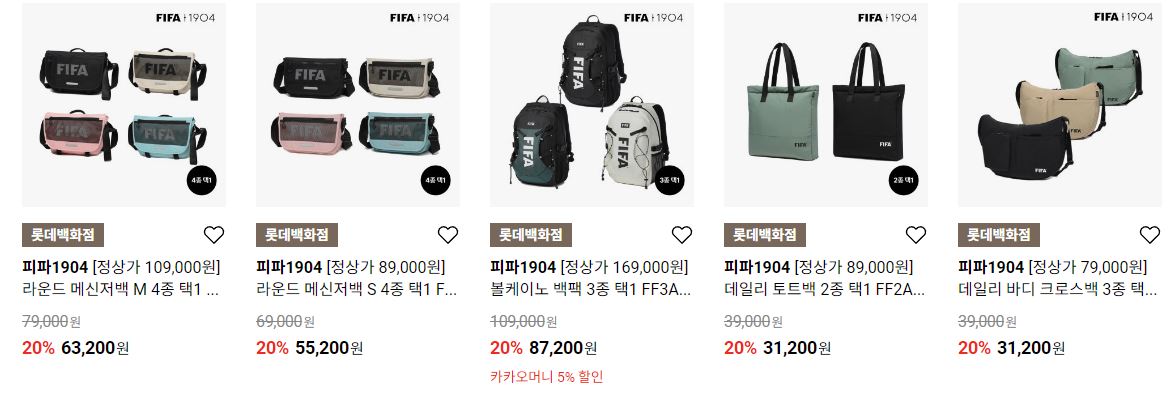Toggle the wishlist heart for 라운드 메신저백 S

(448, 235)
